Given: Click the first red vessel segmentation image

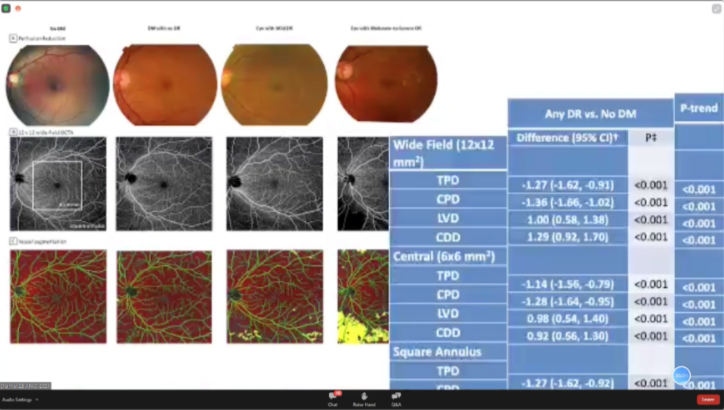Looking at the screenshot, I should coord(57,297).
